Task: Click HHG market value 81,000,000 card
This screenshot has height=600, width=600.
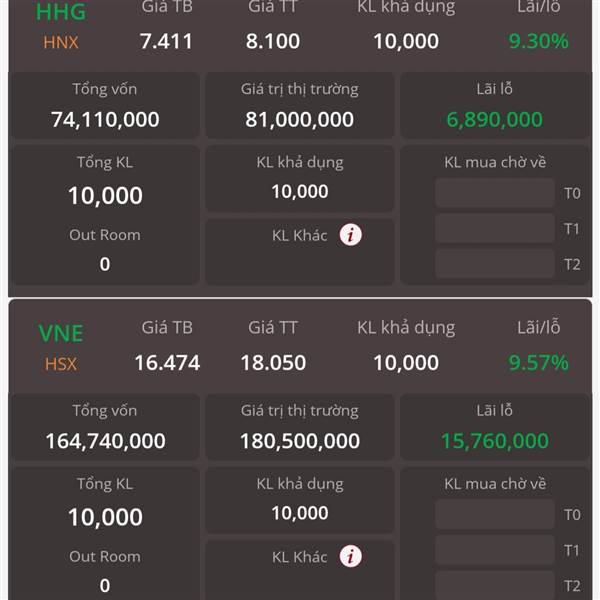Action: [x=300, y=106]
